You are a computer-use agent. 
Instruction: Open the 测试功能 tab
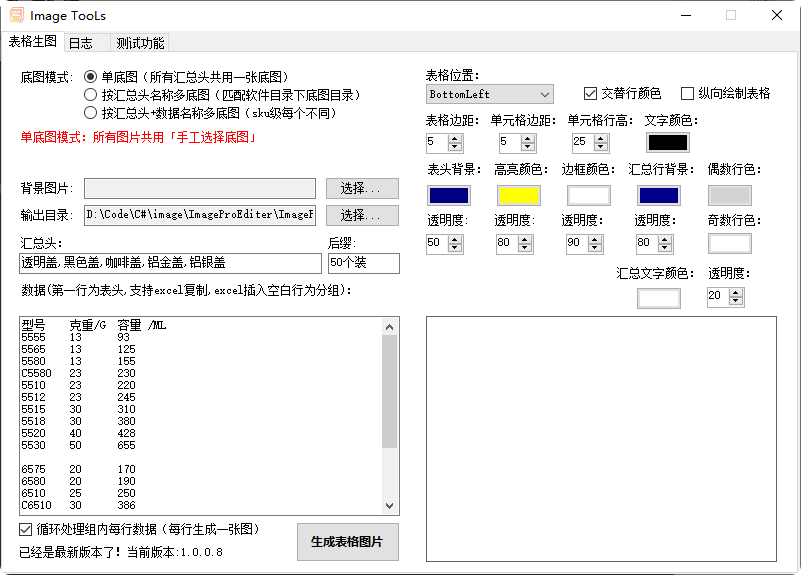point(140,43)
